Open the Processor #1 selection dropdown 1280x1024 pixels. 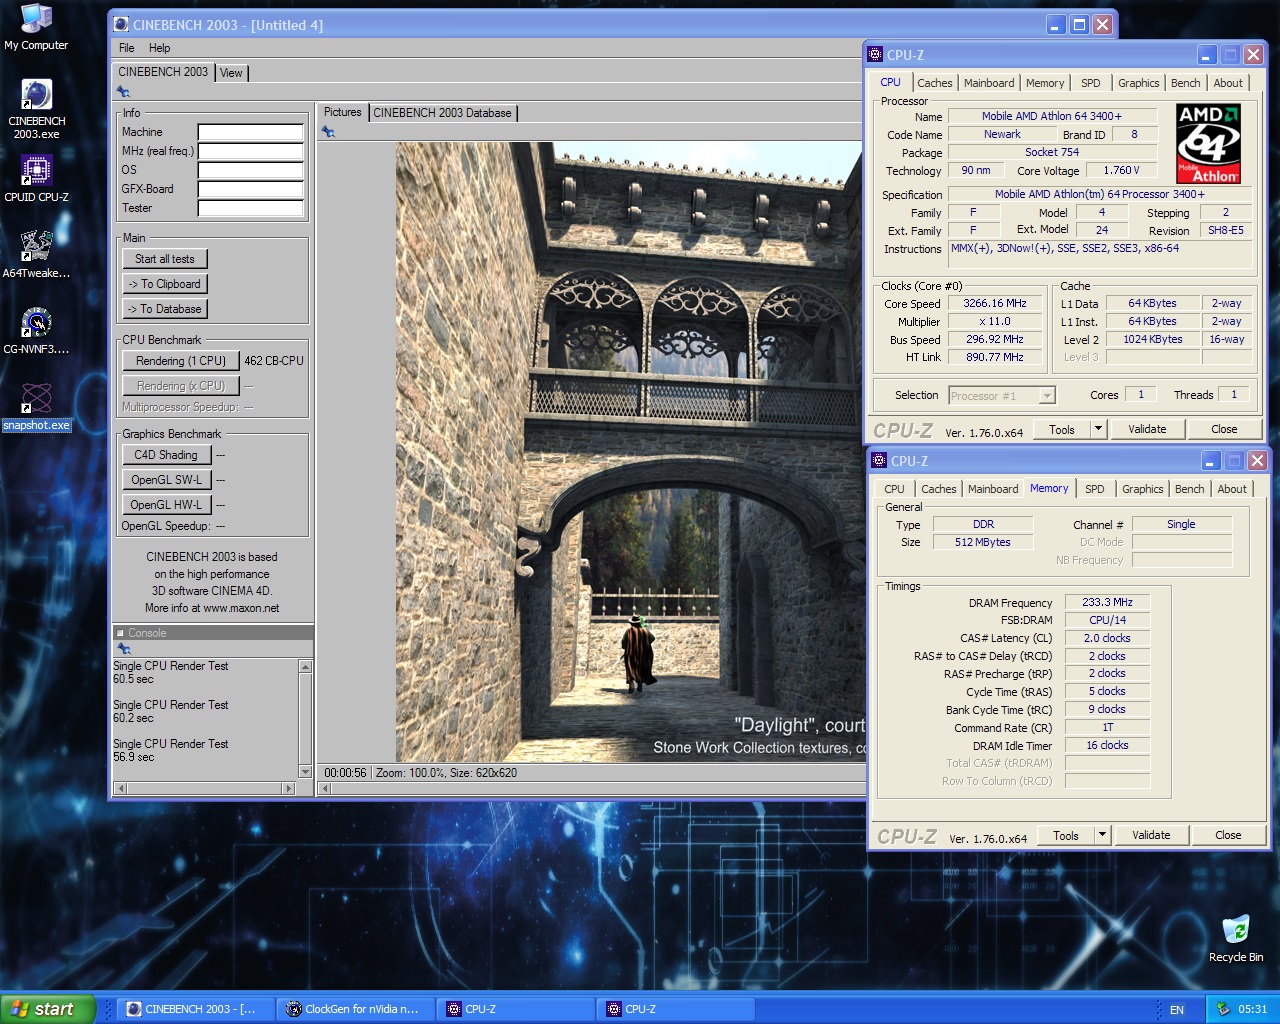[x=1002, y=395]
